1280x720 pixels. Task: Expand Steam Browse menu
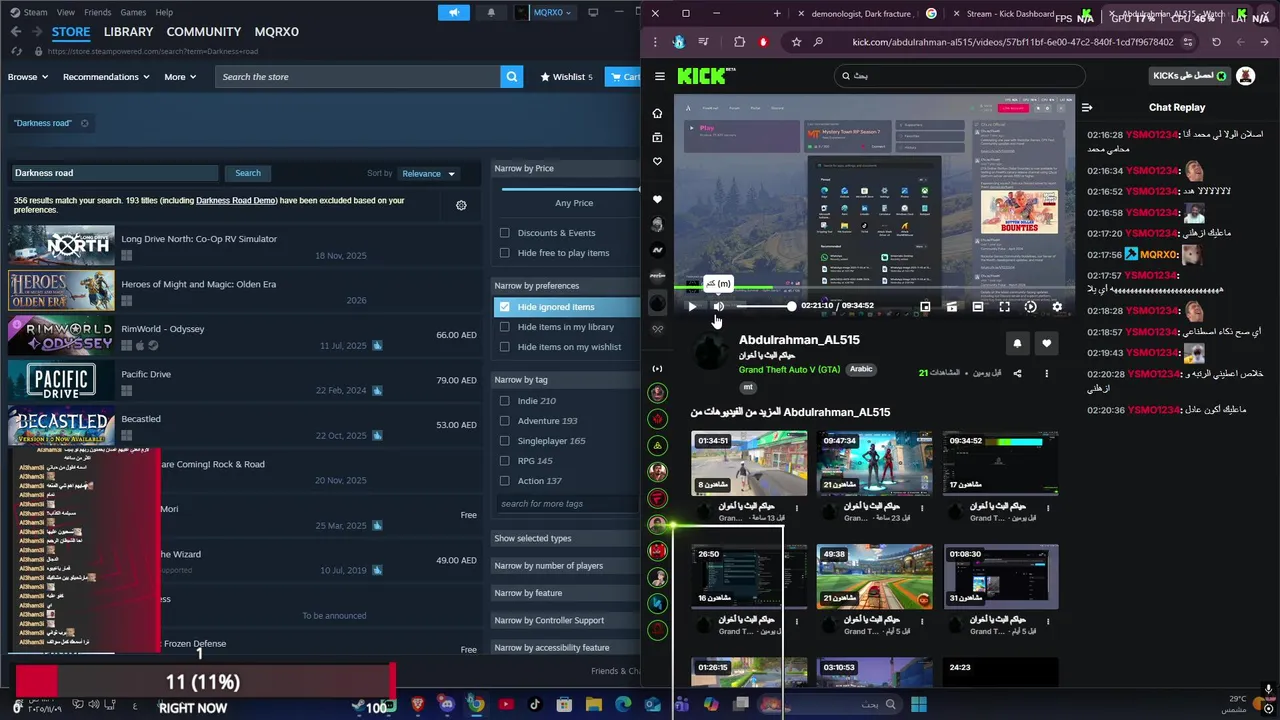(28, 77)
